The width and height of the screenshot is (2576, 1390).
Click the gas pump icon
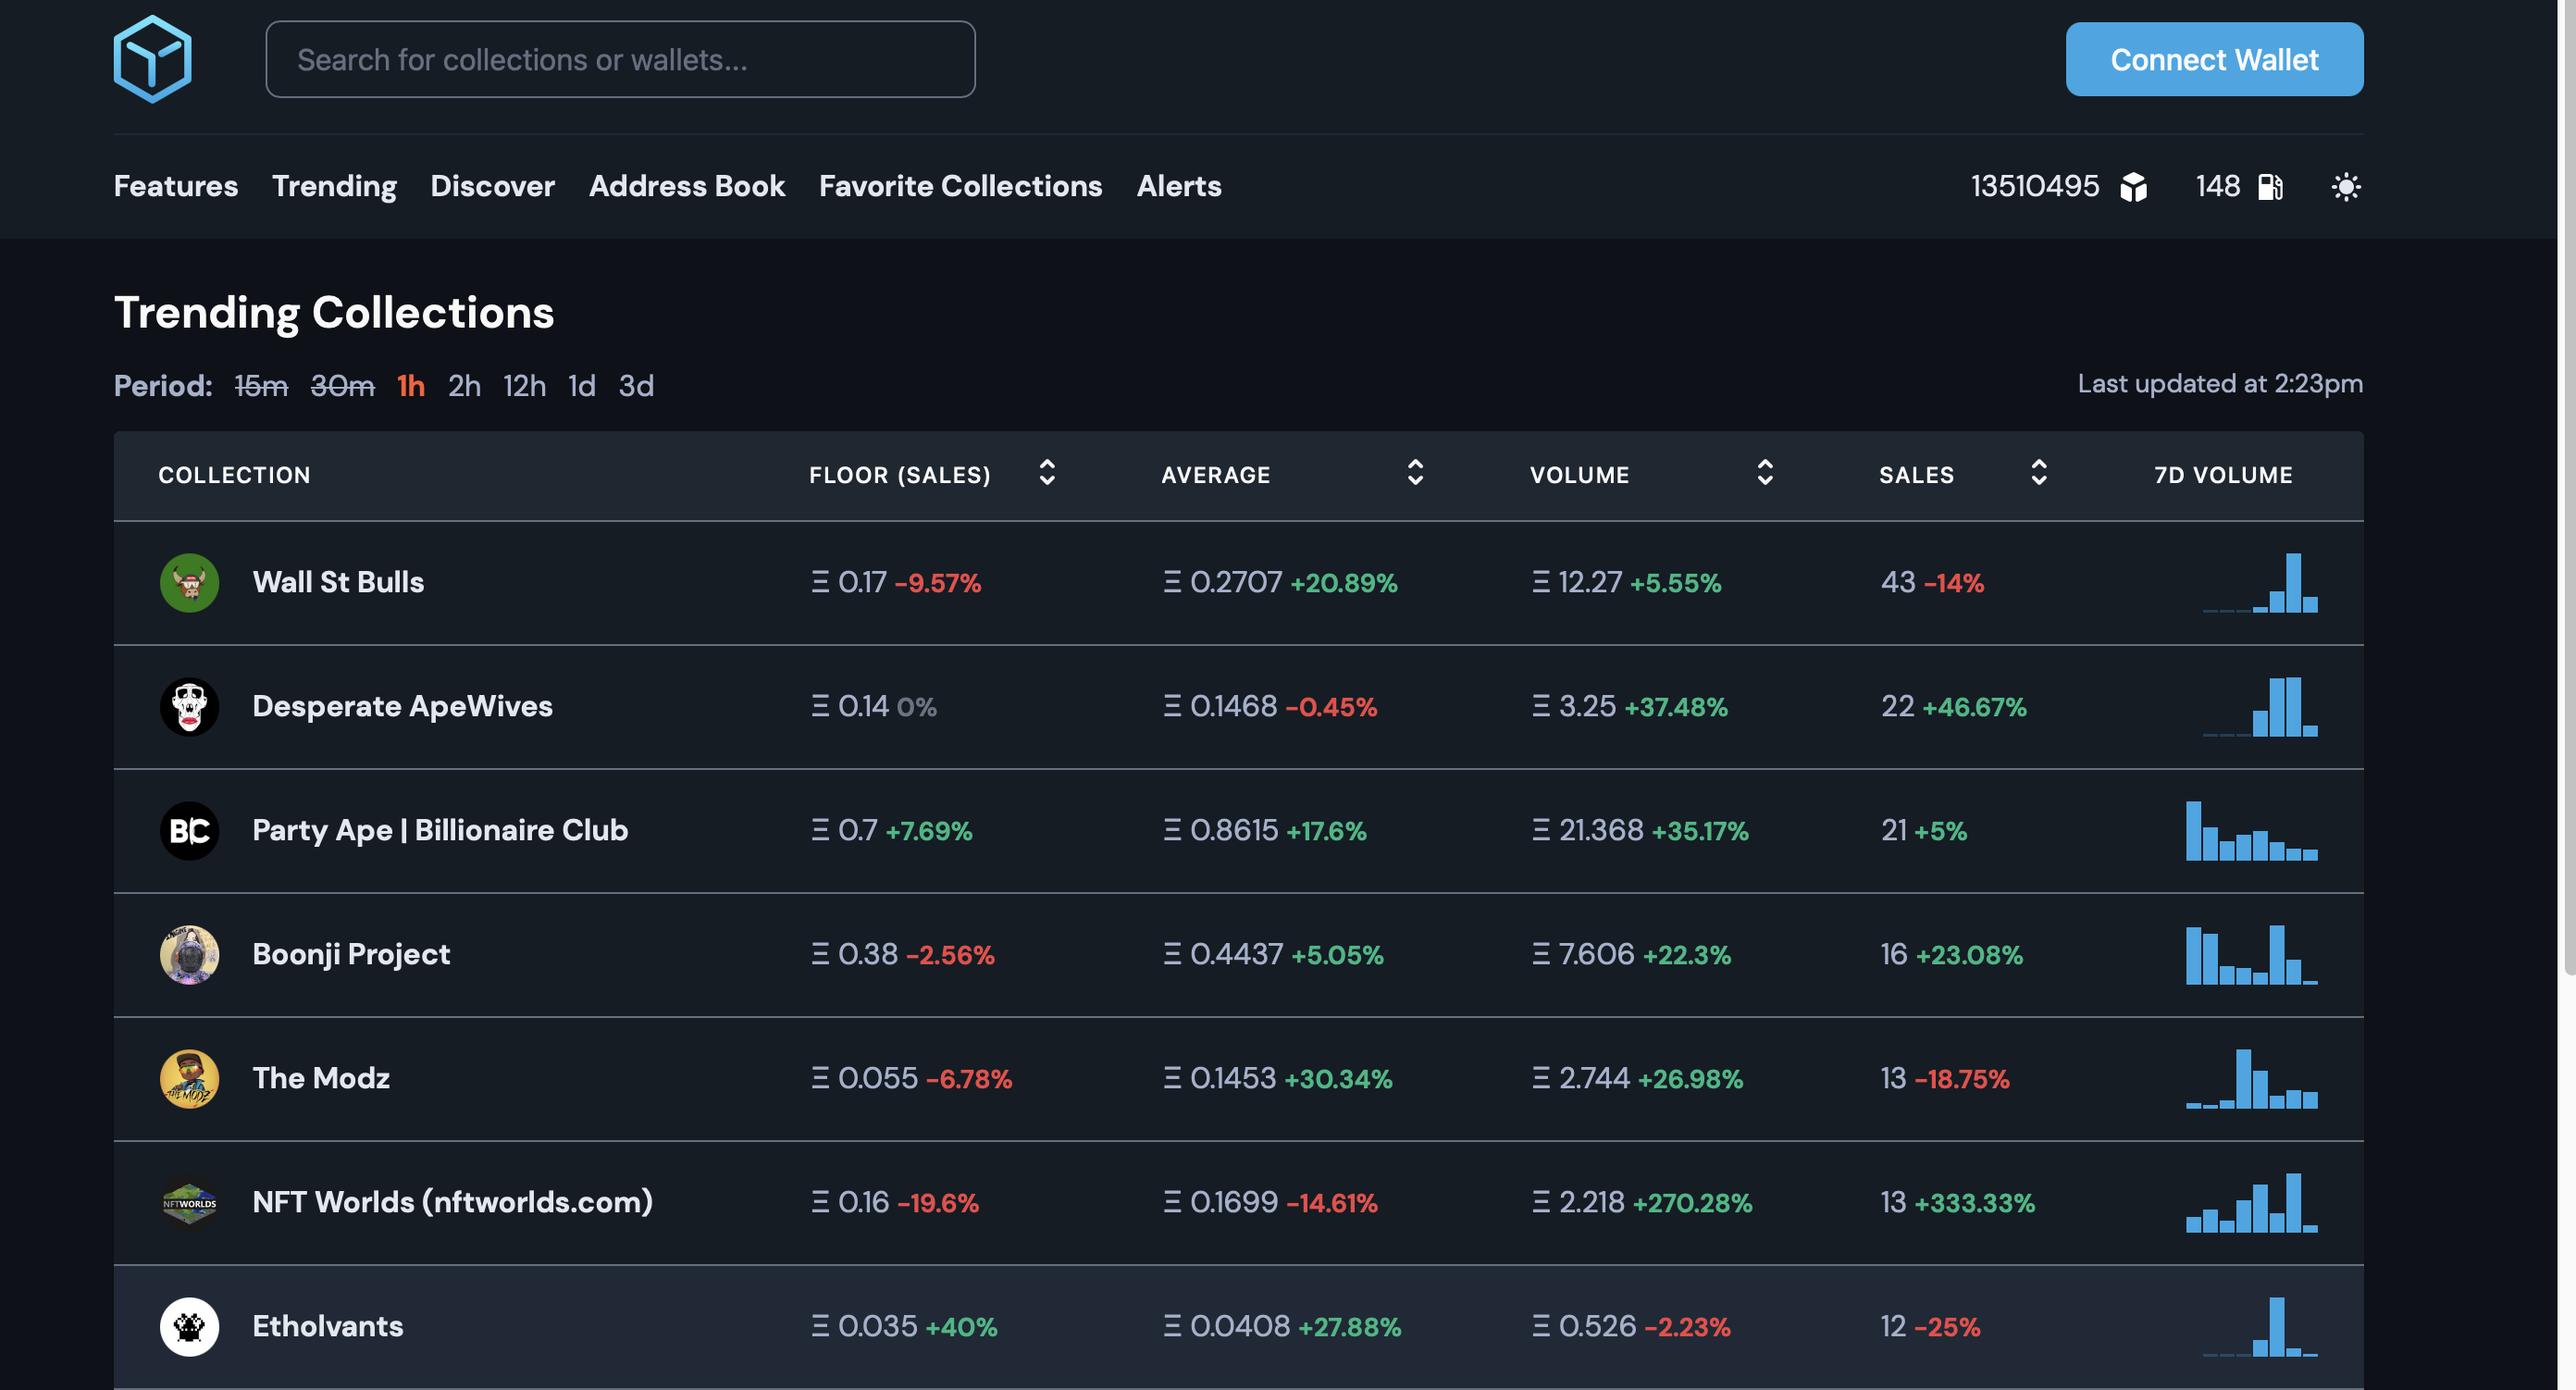[2270, 187]
